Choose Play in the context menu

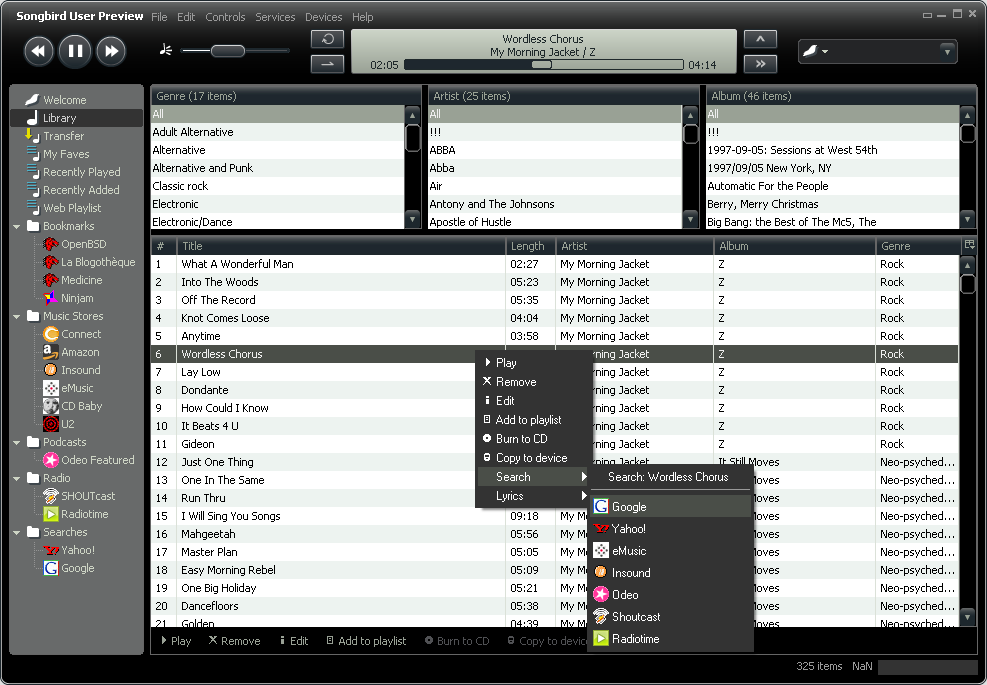pyautogui.click(x=534, y=363)
